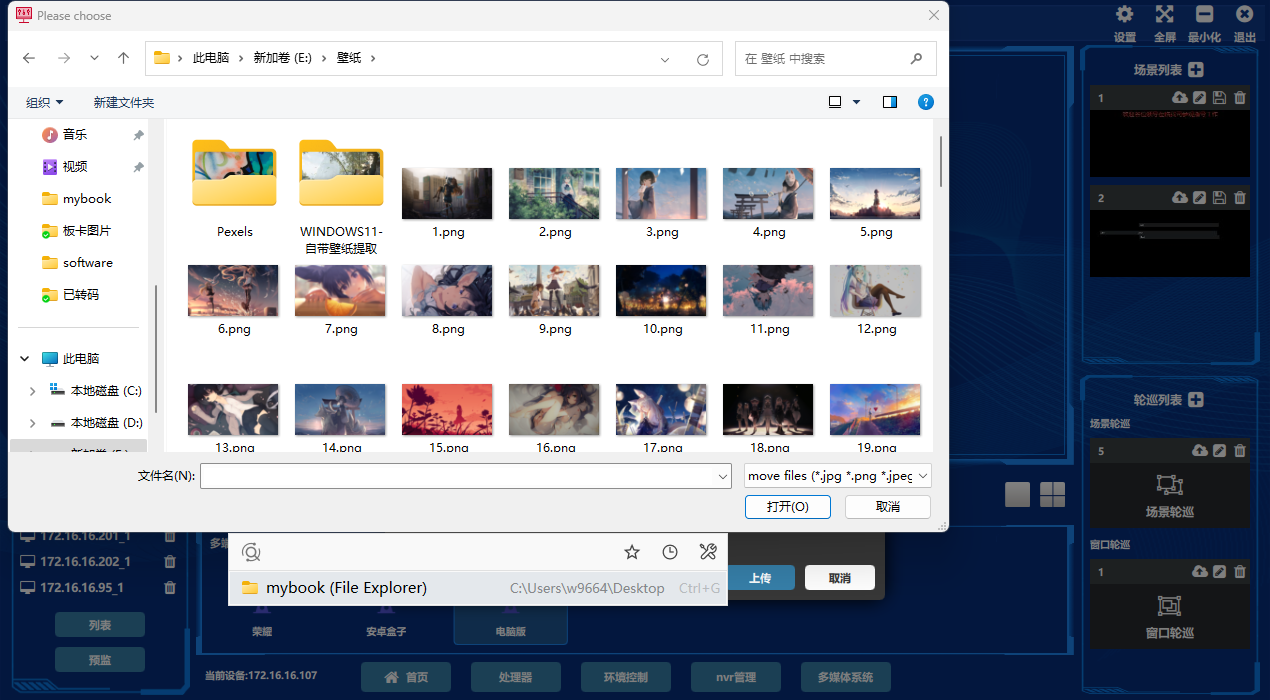
Task: Save scene 2 with its floppy disk icon
Action: pyautogui.click(x=1219, y=198)
